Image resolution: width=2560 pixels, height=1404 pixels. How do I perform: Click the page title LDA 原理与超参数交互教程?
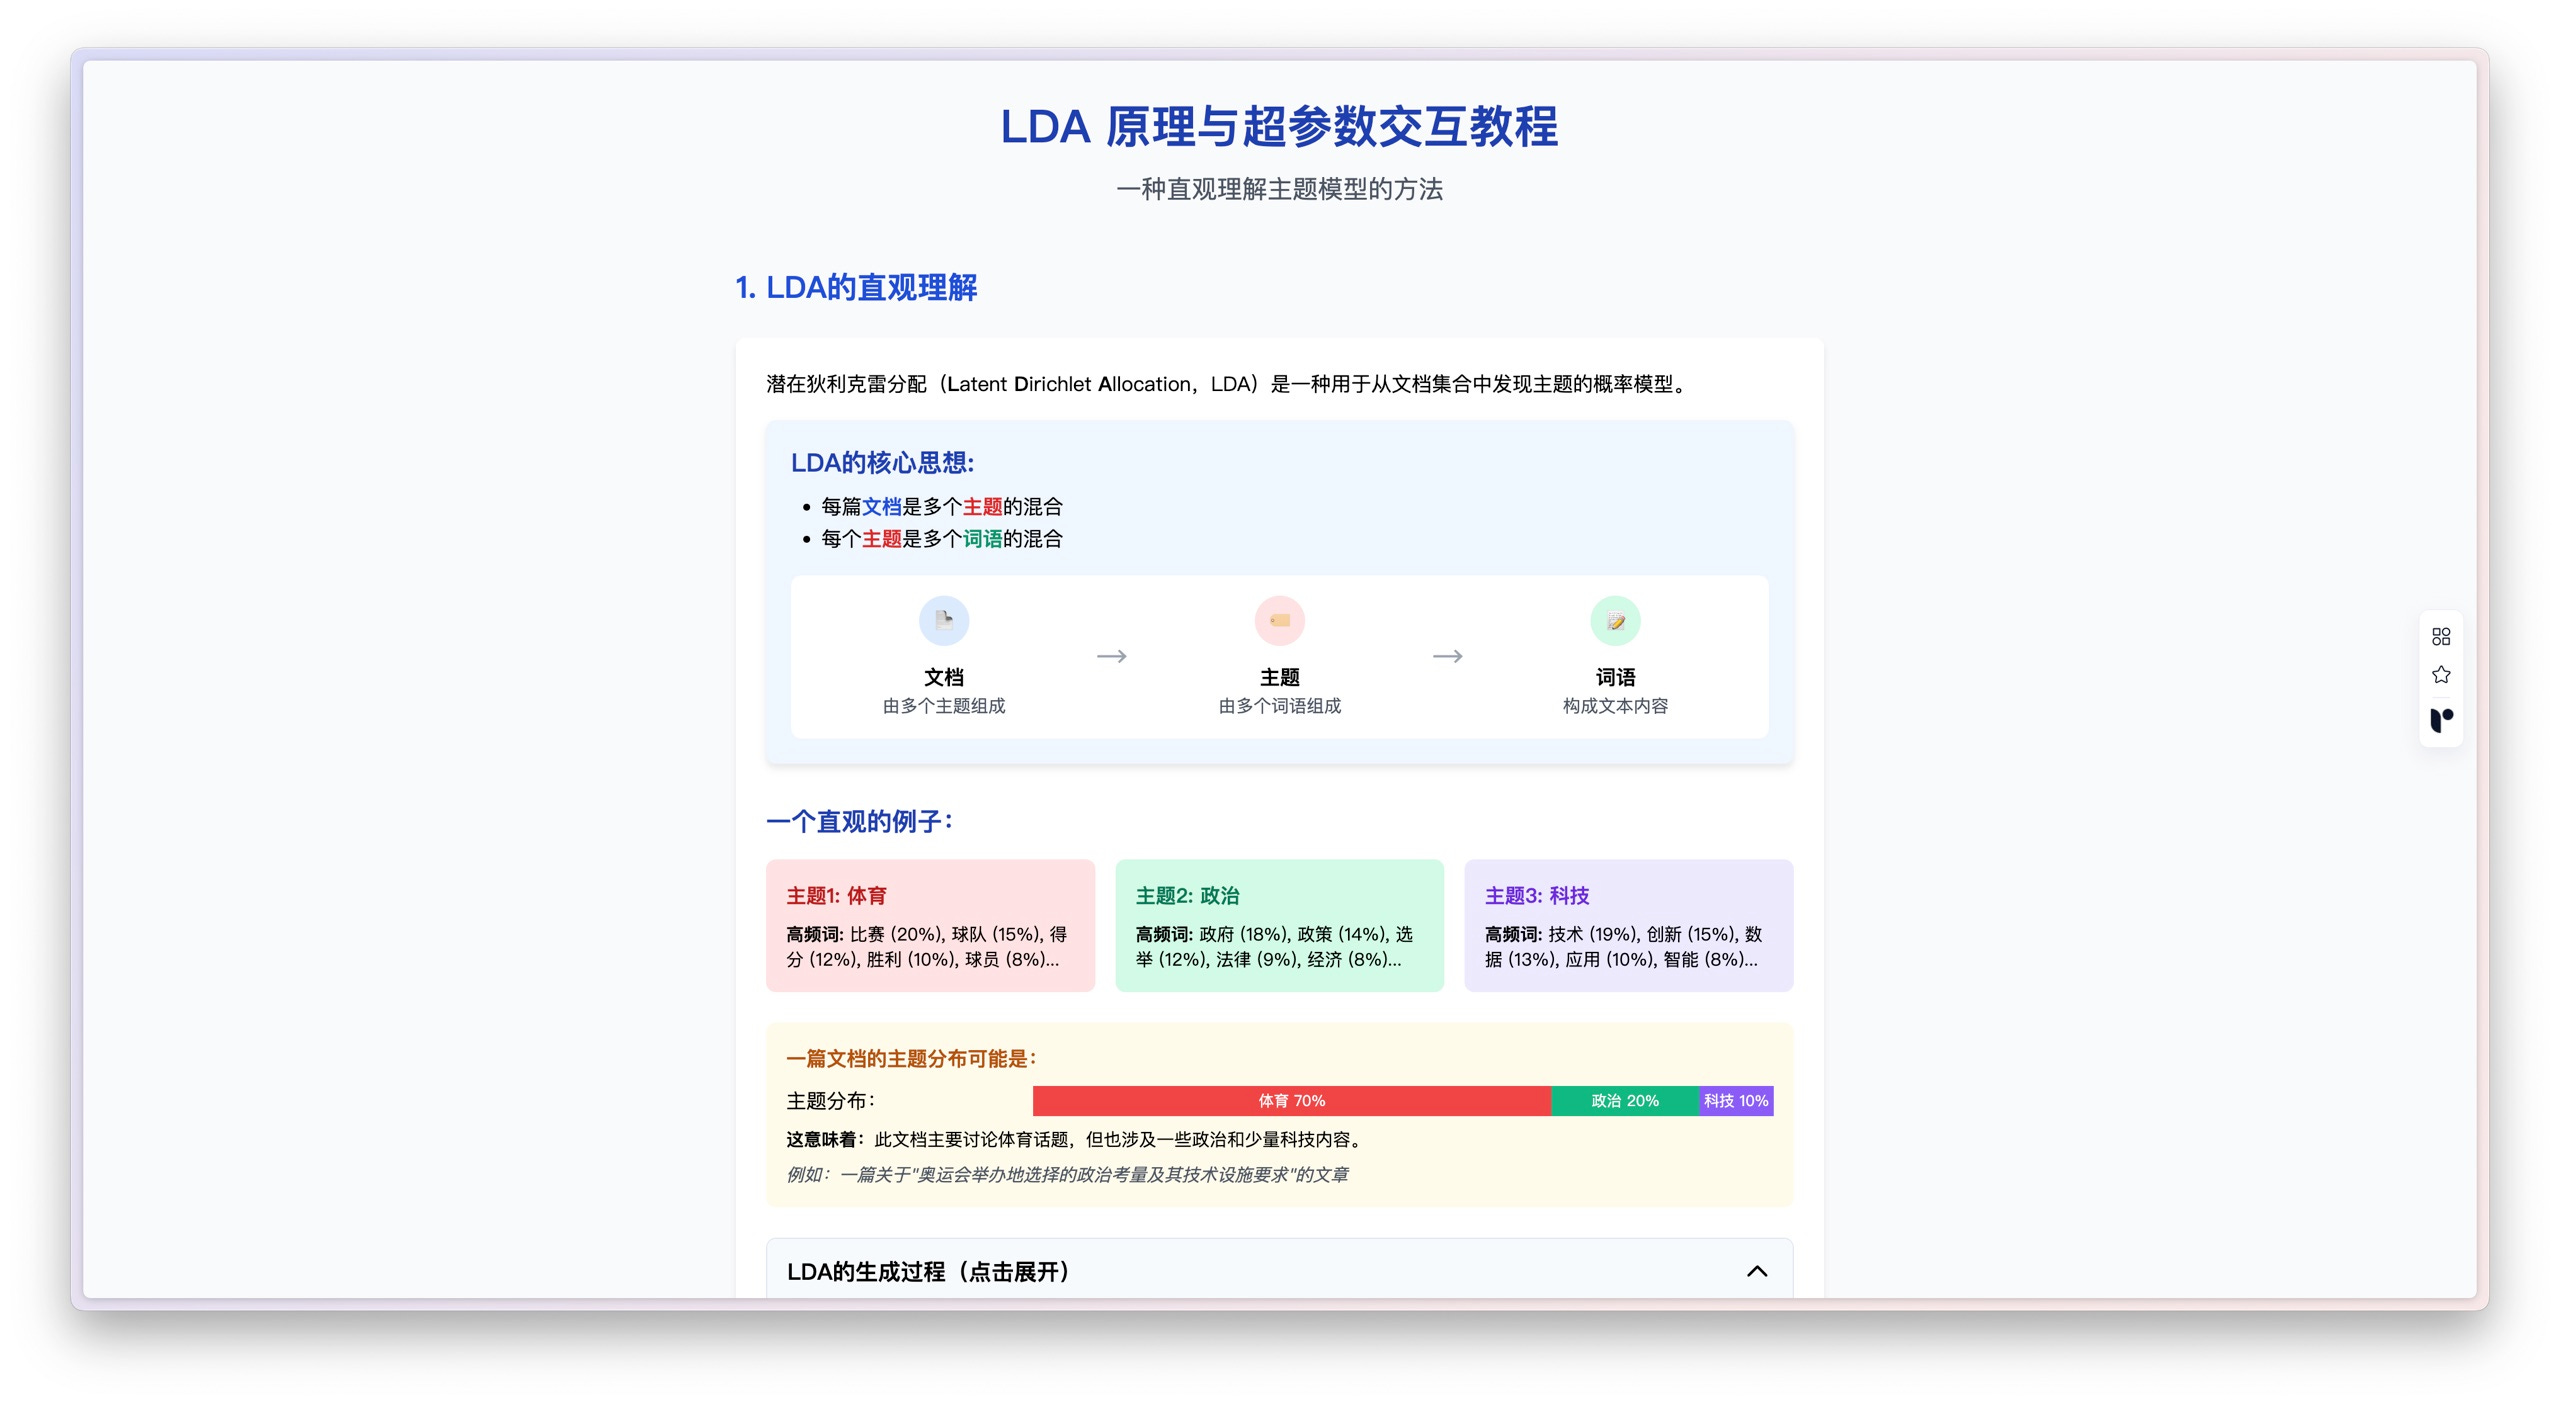(1279, 127)
